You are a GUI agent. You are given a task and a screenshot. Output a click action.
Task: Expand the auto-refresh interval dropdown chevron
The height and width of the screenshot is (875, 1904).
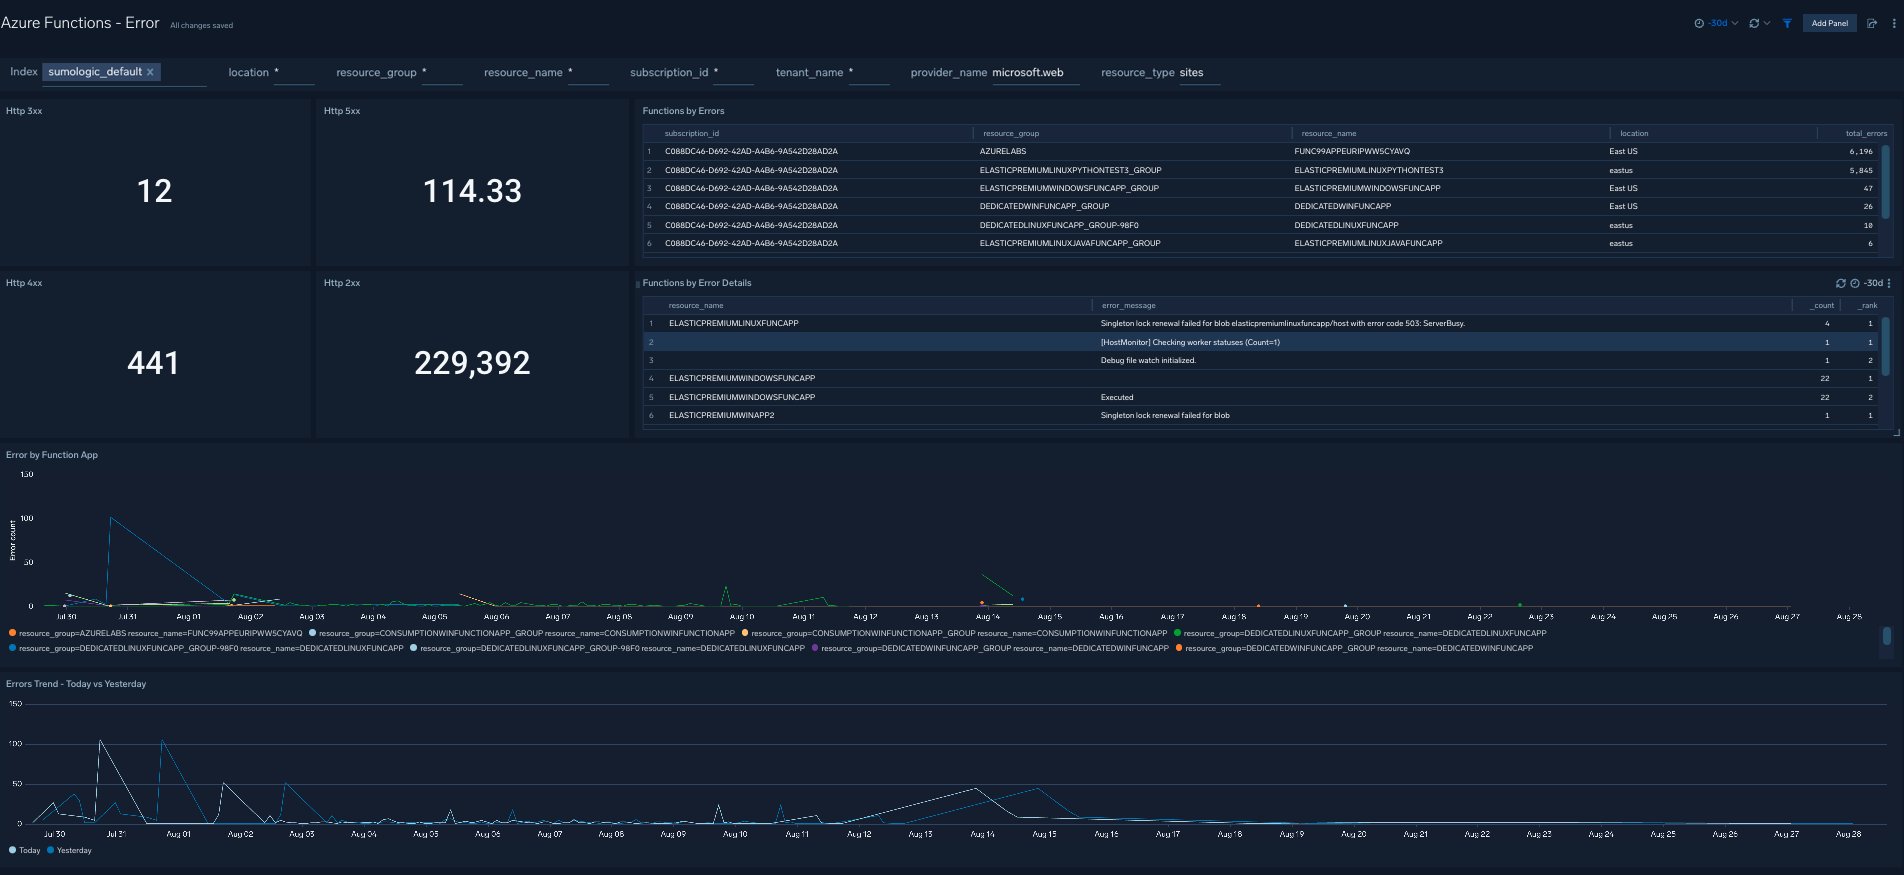tap(1767, 23)
